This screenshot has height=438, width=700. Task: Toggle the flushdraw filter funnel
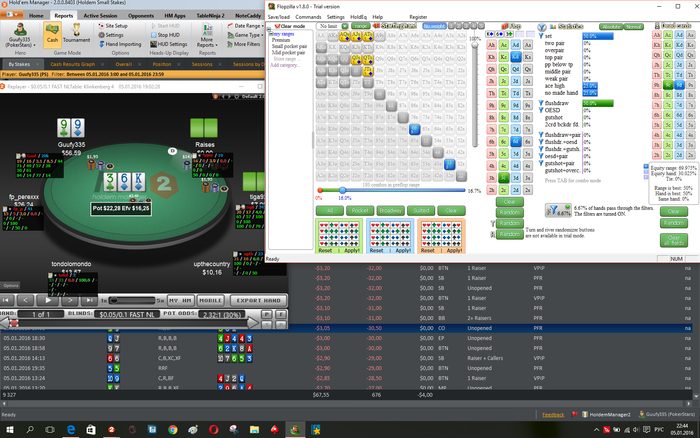541,103
